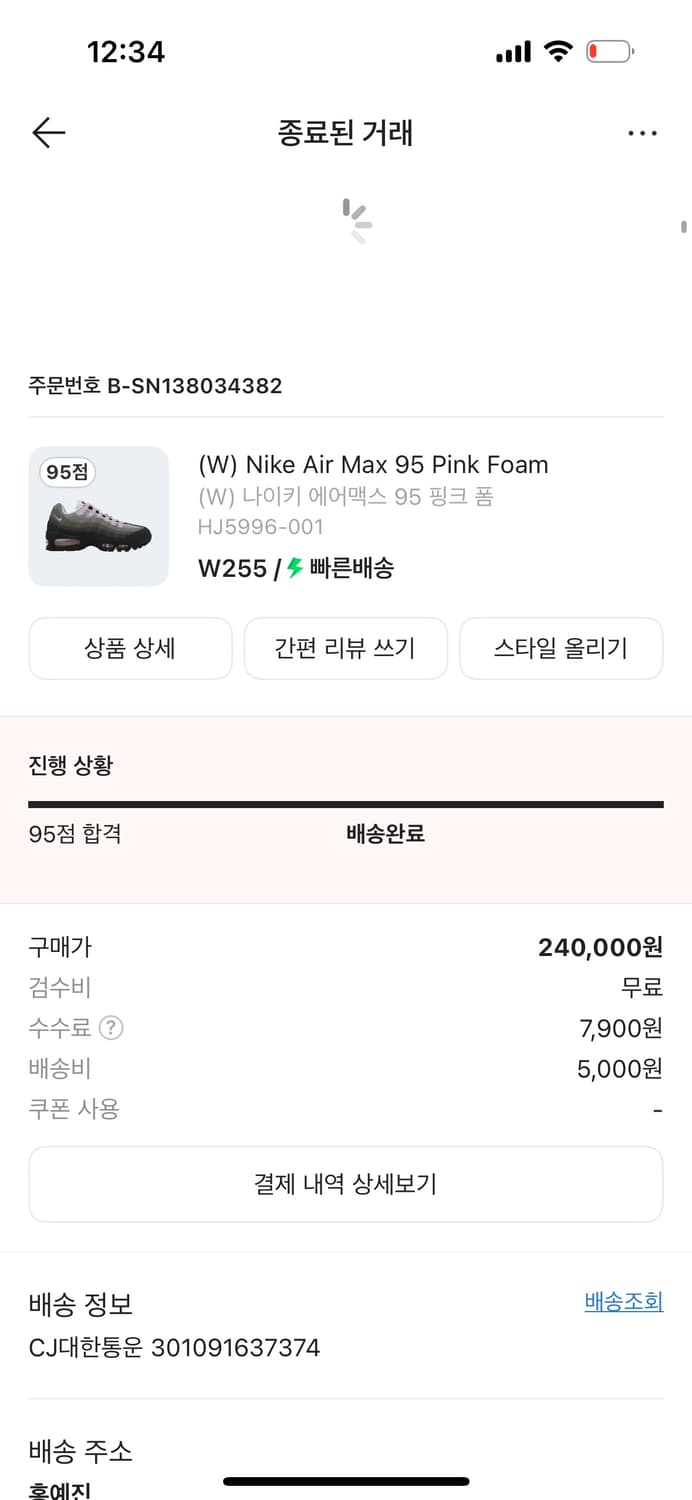Tap the cellular signal bars icon
This screenshot has height=1500, width=692.
[x=512, y=51]
